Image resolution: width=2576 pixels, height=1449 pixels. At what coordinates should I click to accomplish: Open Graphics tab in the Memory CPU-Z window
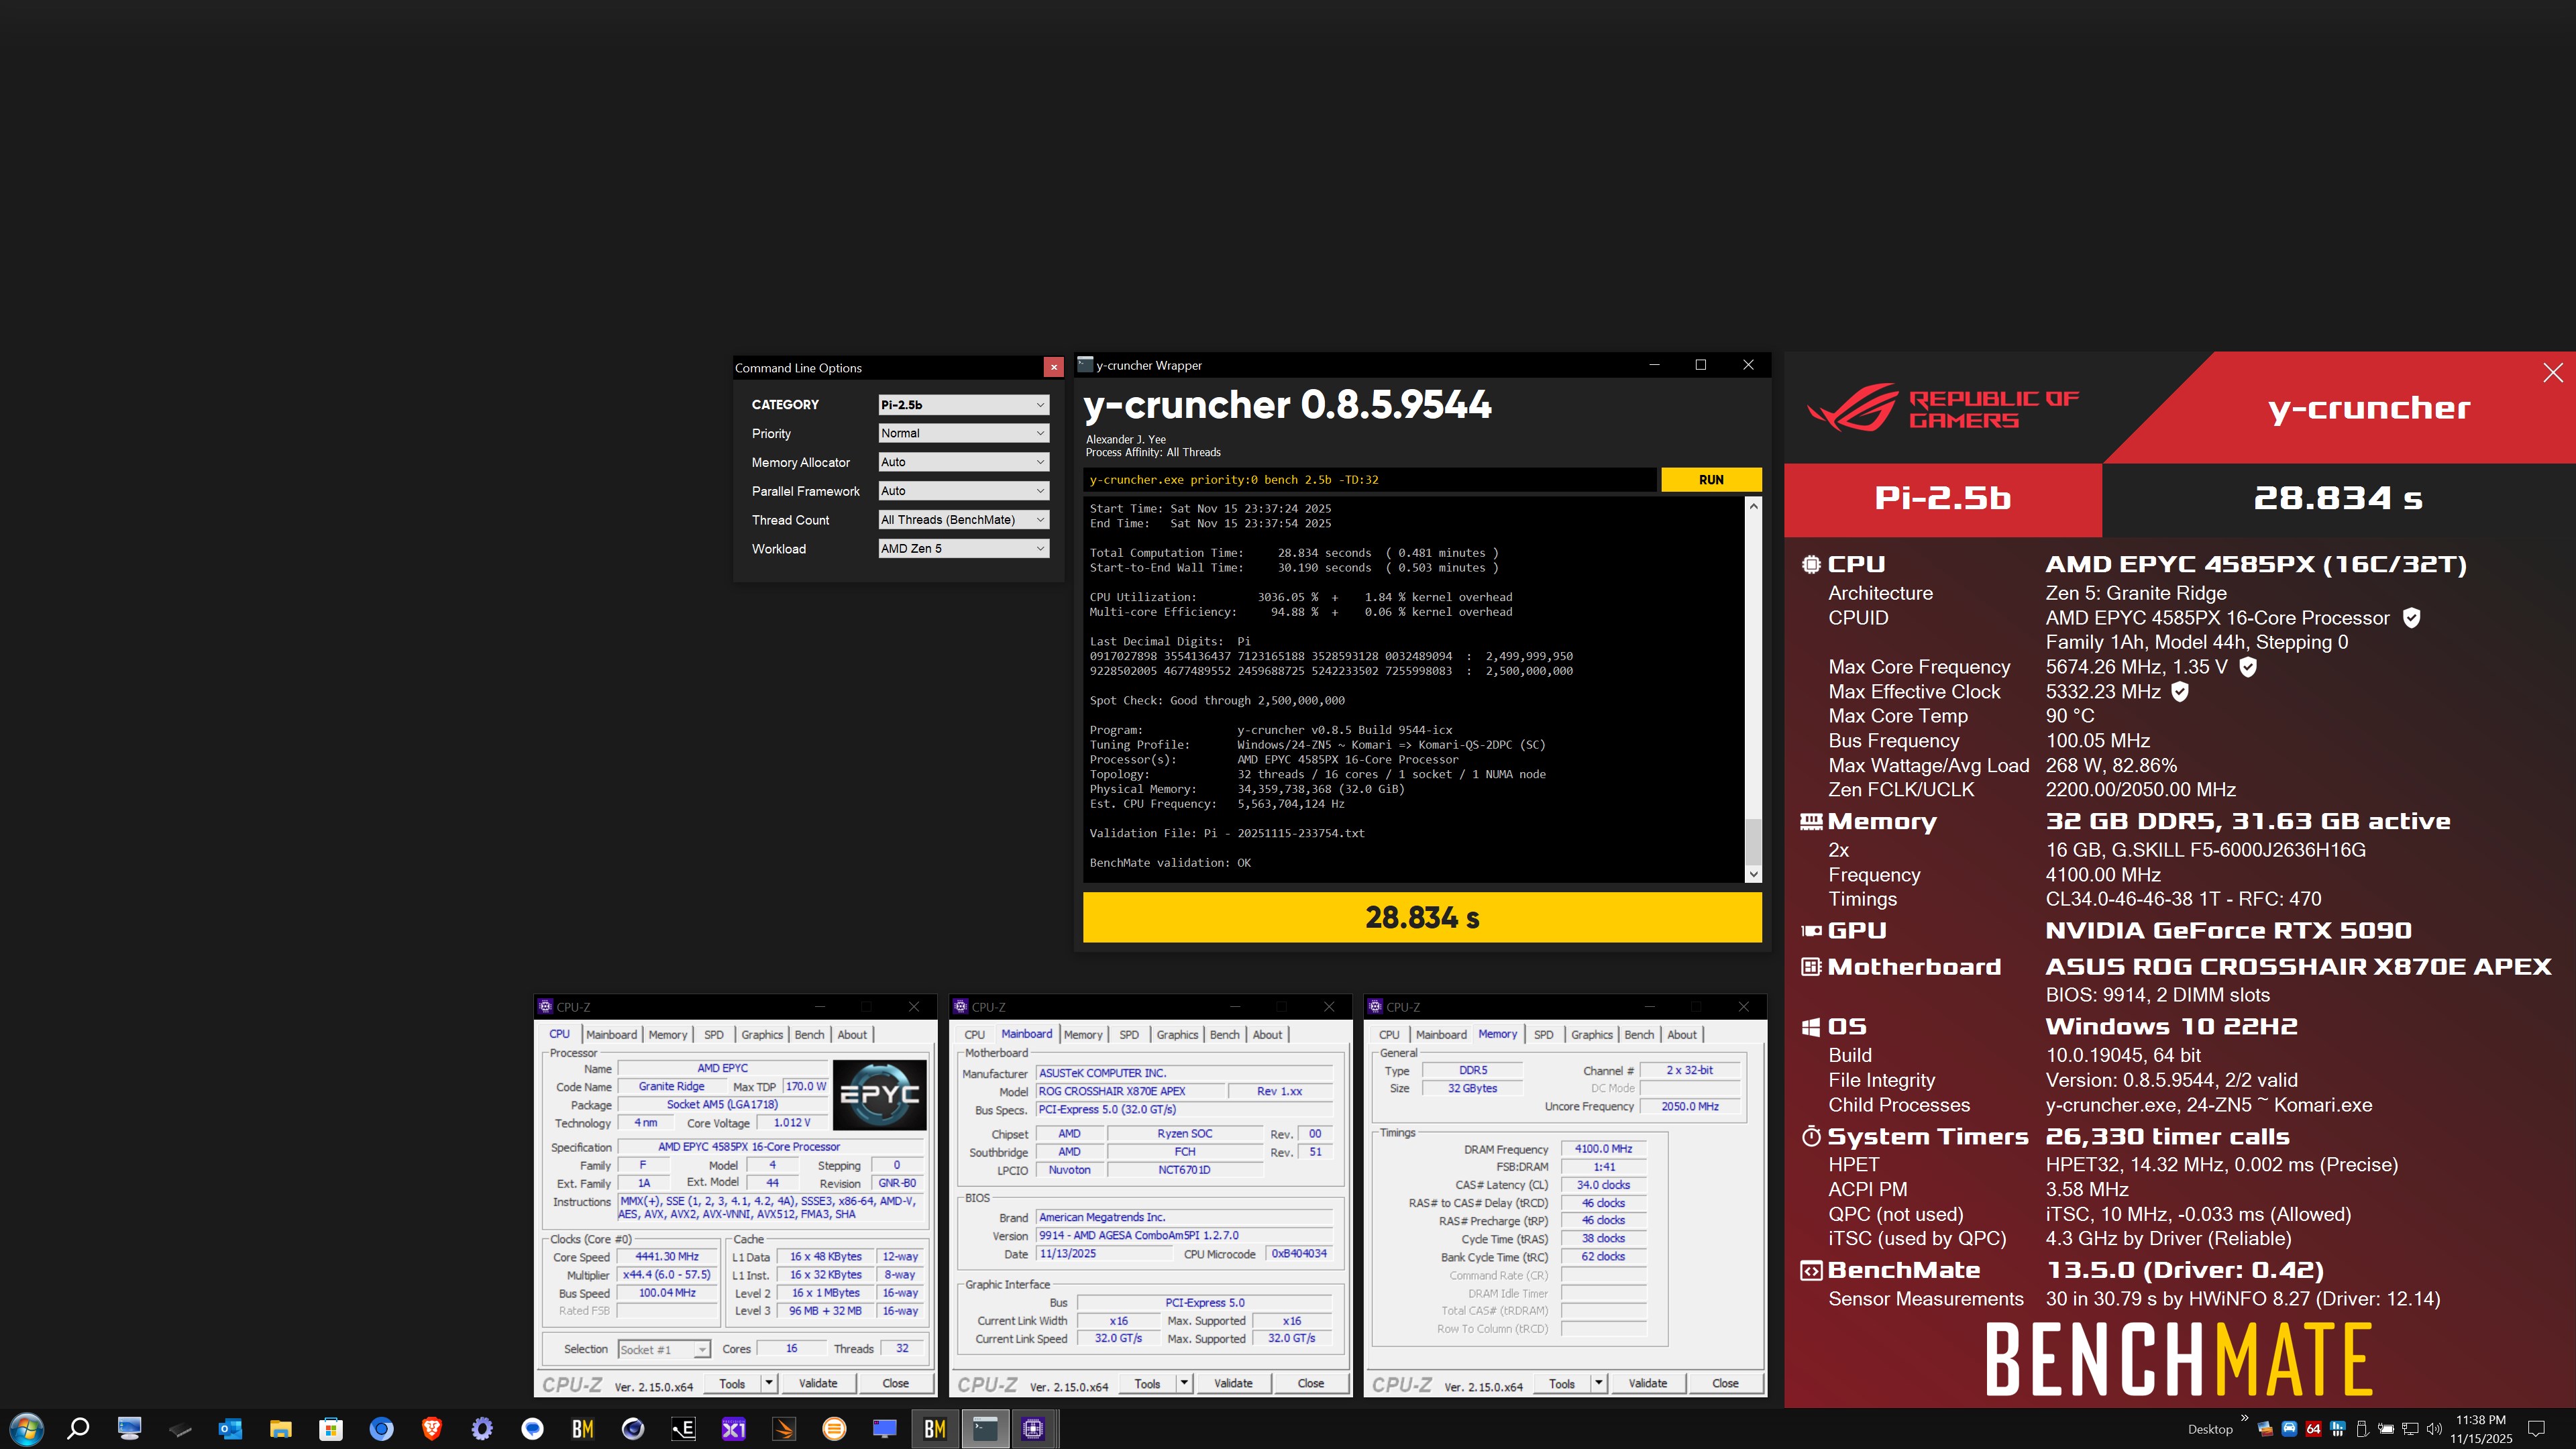pos(1591,1035)
